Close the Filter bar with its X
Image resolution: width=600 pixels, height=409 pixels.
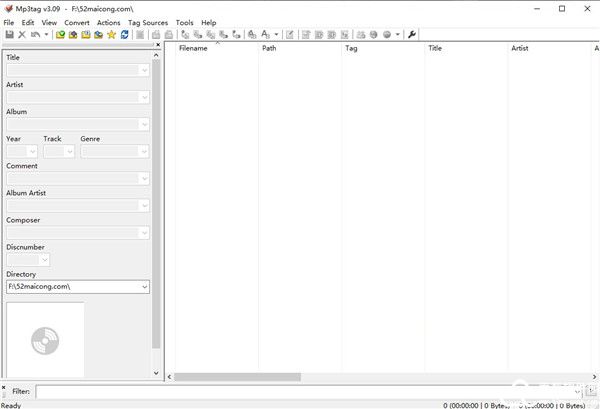(4, 388)
